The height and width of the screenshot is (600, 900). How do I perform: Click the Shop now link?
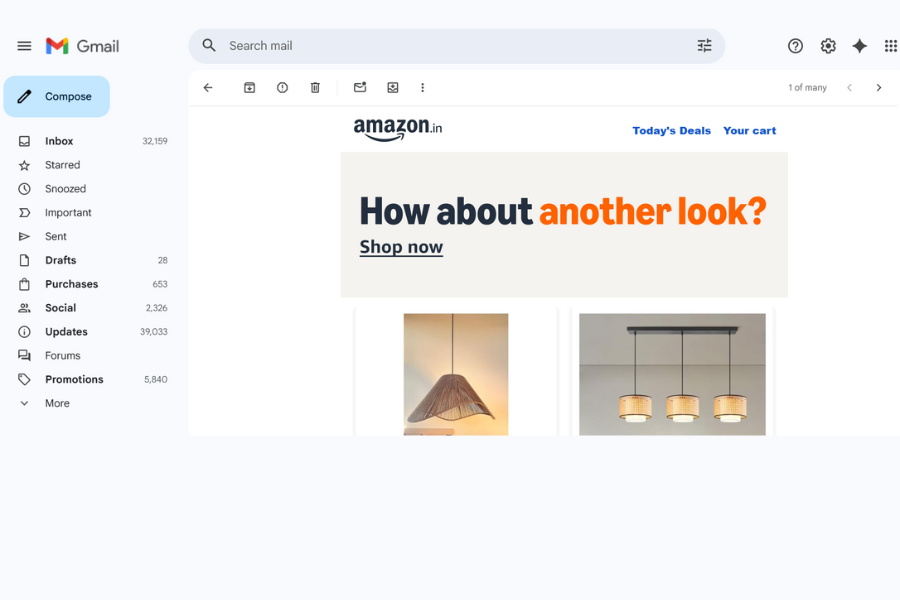pos(401,247)
